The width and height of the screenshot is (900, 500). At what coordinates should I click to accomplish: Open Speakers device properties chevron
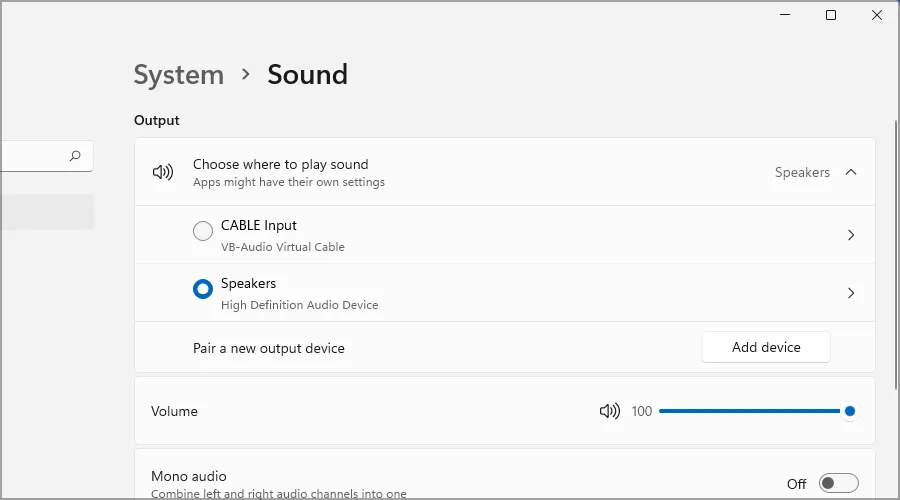point(851,293)
